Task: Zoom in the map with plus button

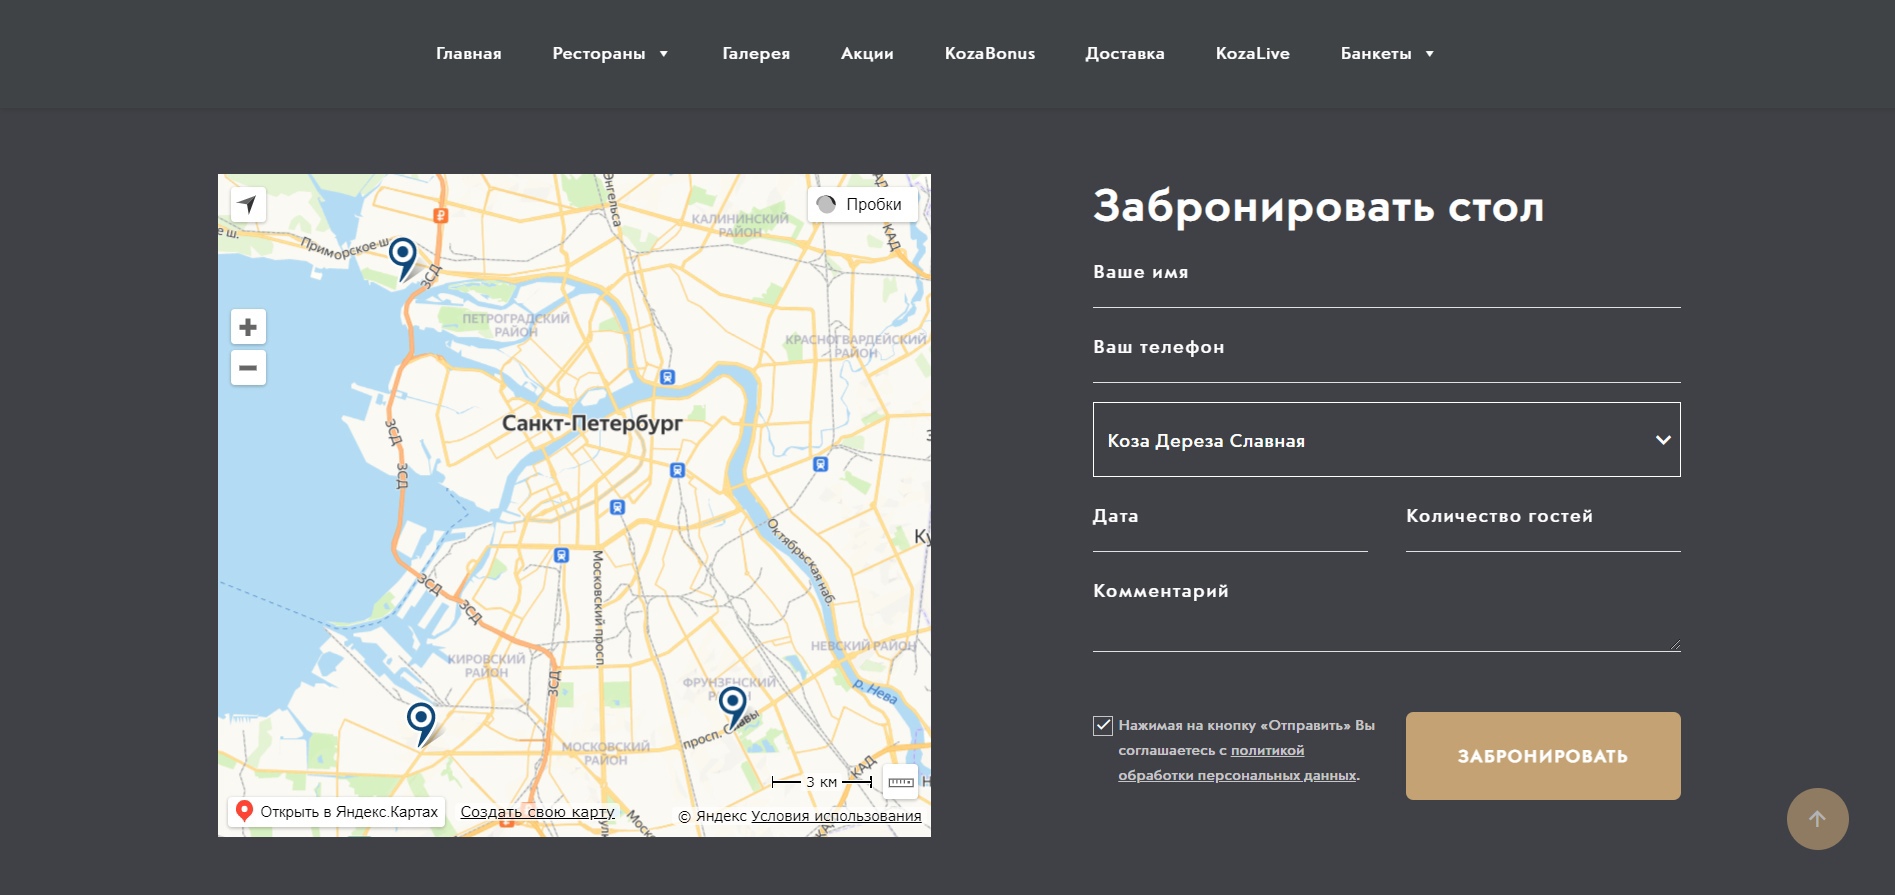Action: pos(248,327)
